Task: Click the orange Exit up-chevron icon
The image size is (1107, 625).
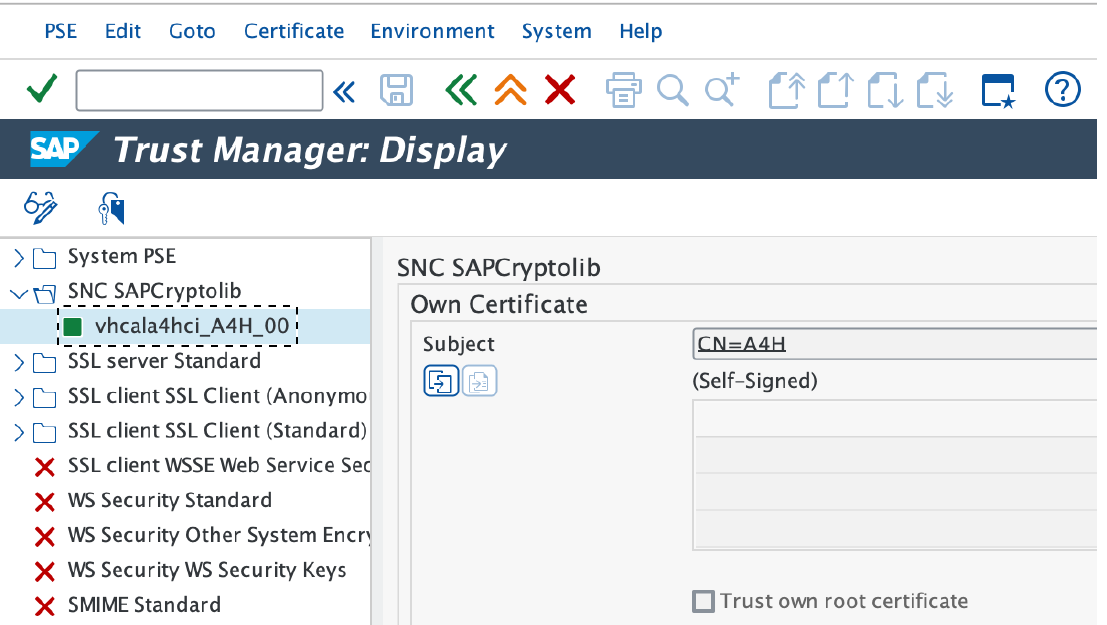Action: pos(510,91)
